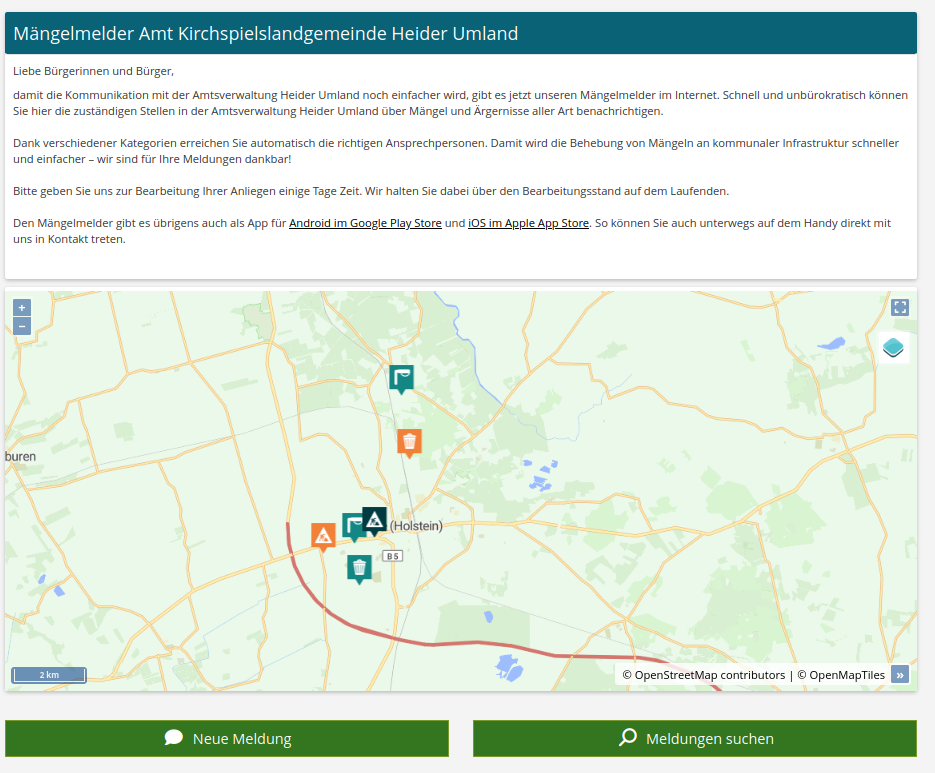Open the Android im Google Play Store link
Viewport: 935px width, 773px height.
(365, 223)
